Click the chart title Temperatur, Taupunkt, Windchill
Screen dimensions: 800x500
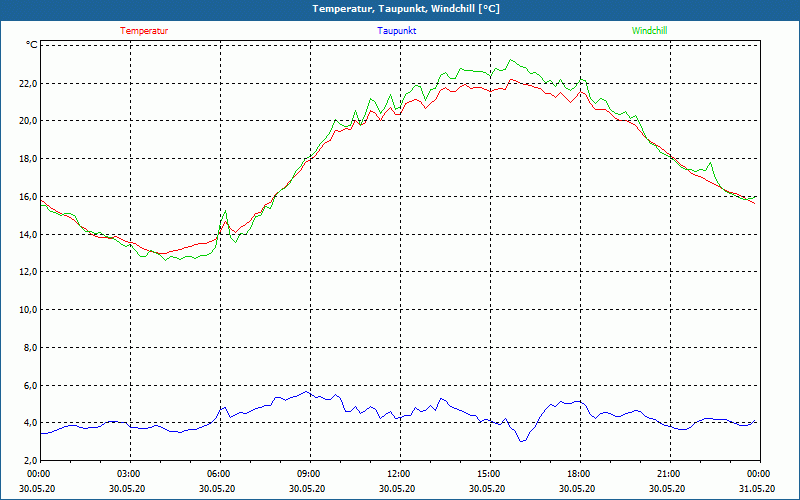(406, 9)
